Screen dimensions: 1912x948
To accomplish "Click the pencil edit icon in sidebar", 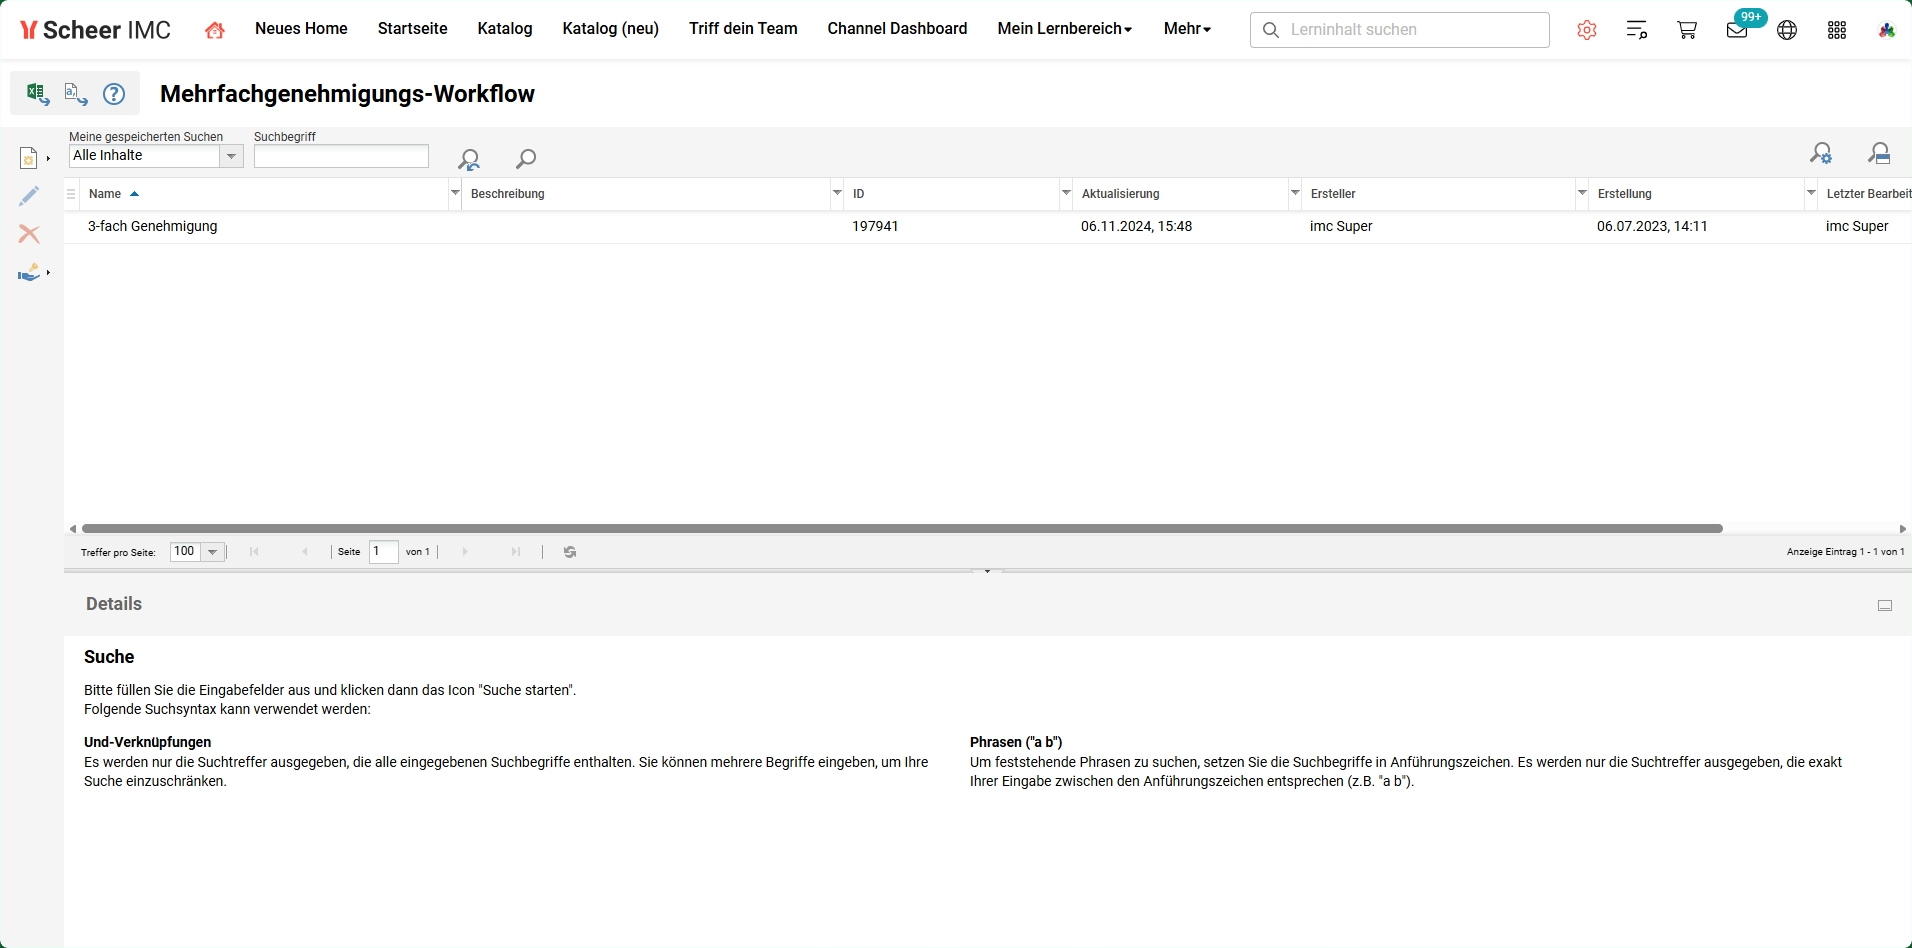I will (29, 196).
